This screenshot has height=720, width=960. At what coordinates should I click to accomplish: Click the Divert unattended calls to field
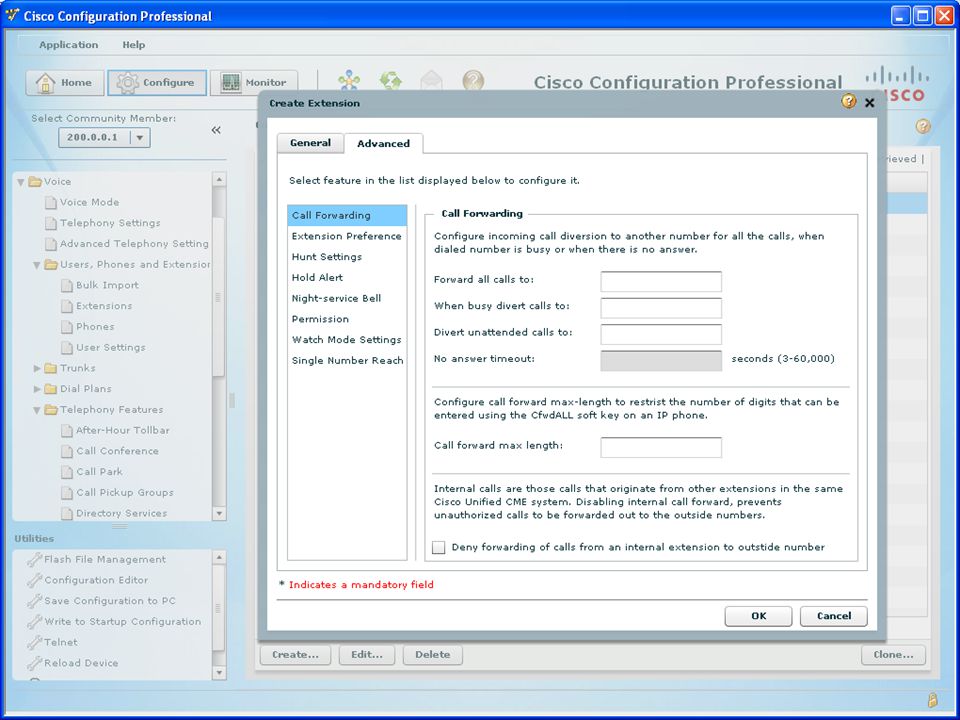(x=661, y=334)
